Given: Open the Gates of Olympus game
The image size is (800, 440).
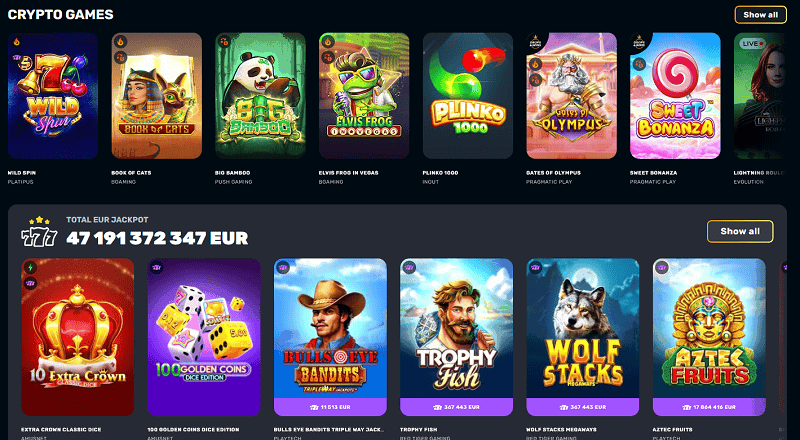Looking at the screenshot, I should click(x=571, y=95).
